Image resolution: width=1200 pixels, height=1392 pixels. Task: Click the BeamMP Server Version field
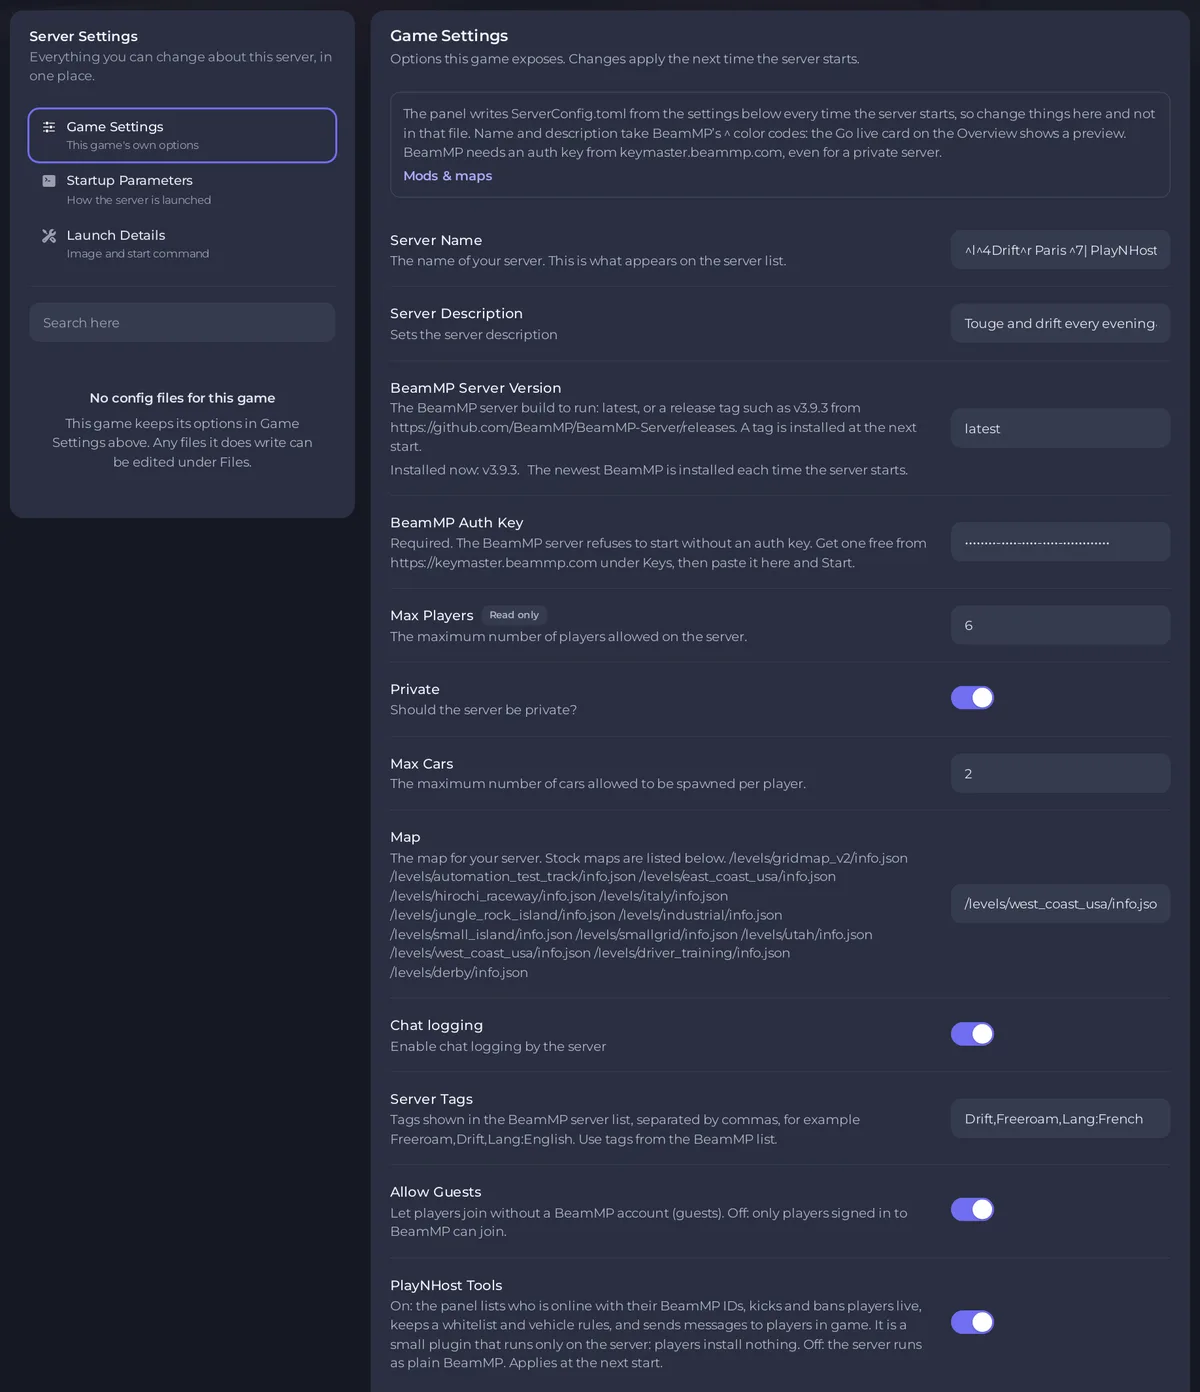coord(1060,428)
